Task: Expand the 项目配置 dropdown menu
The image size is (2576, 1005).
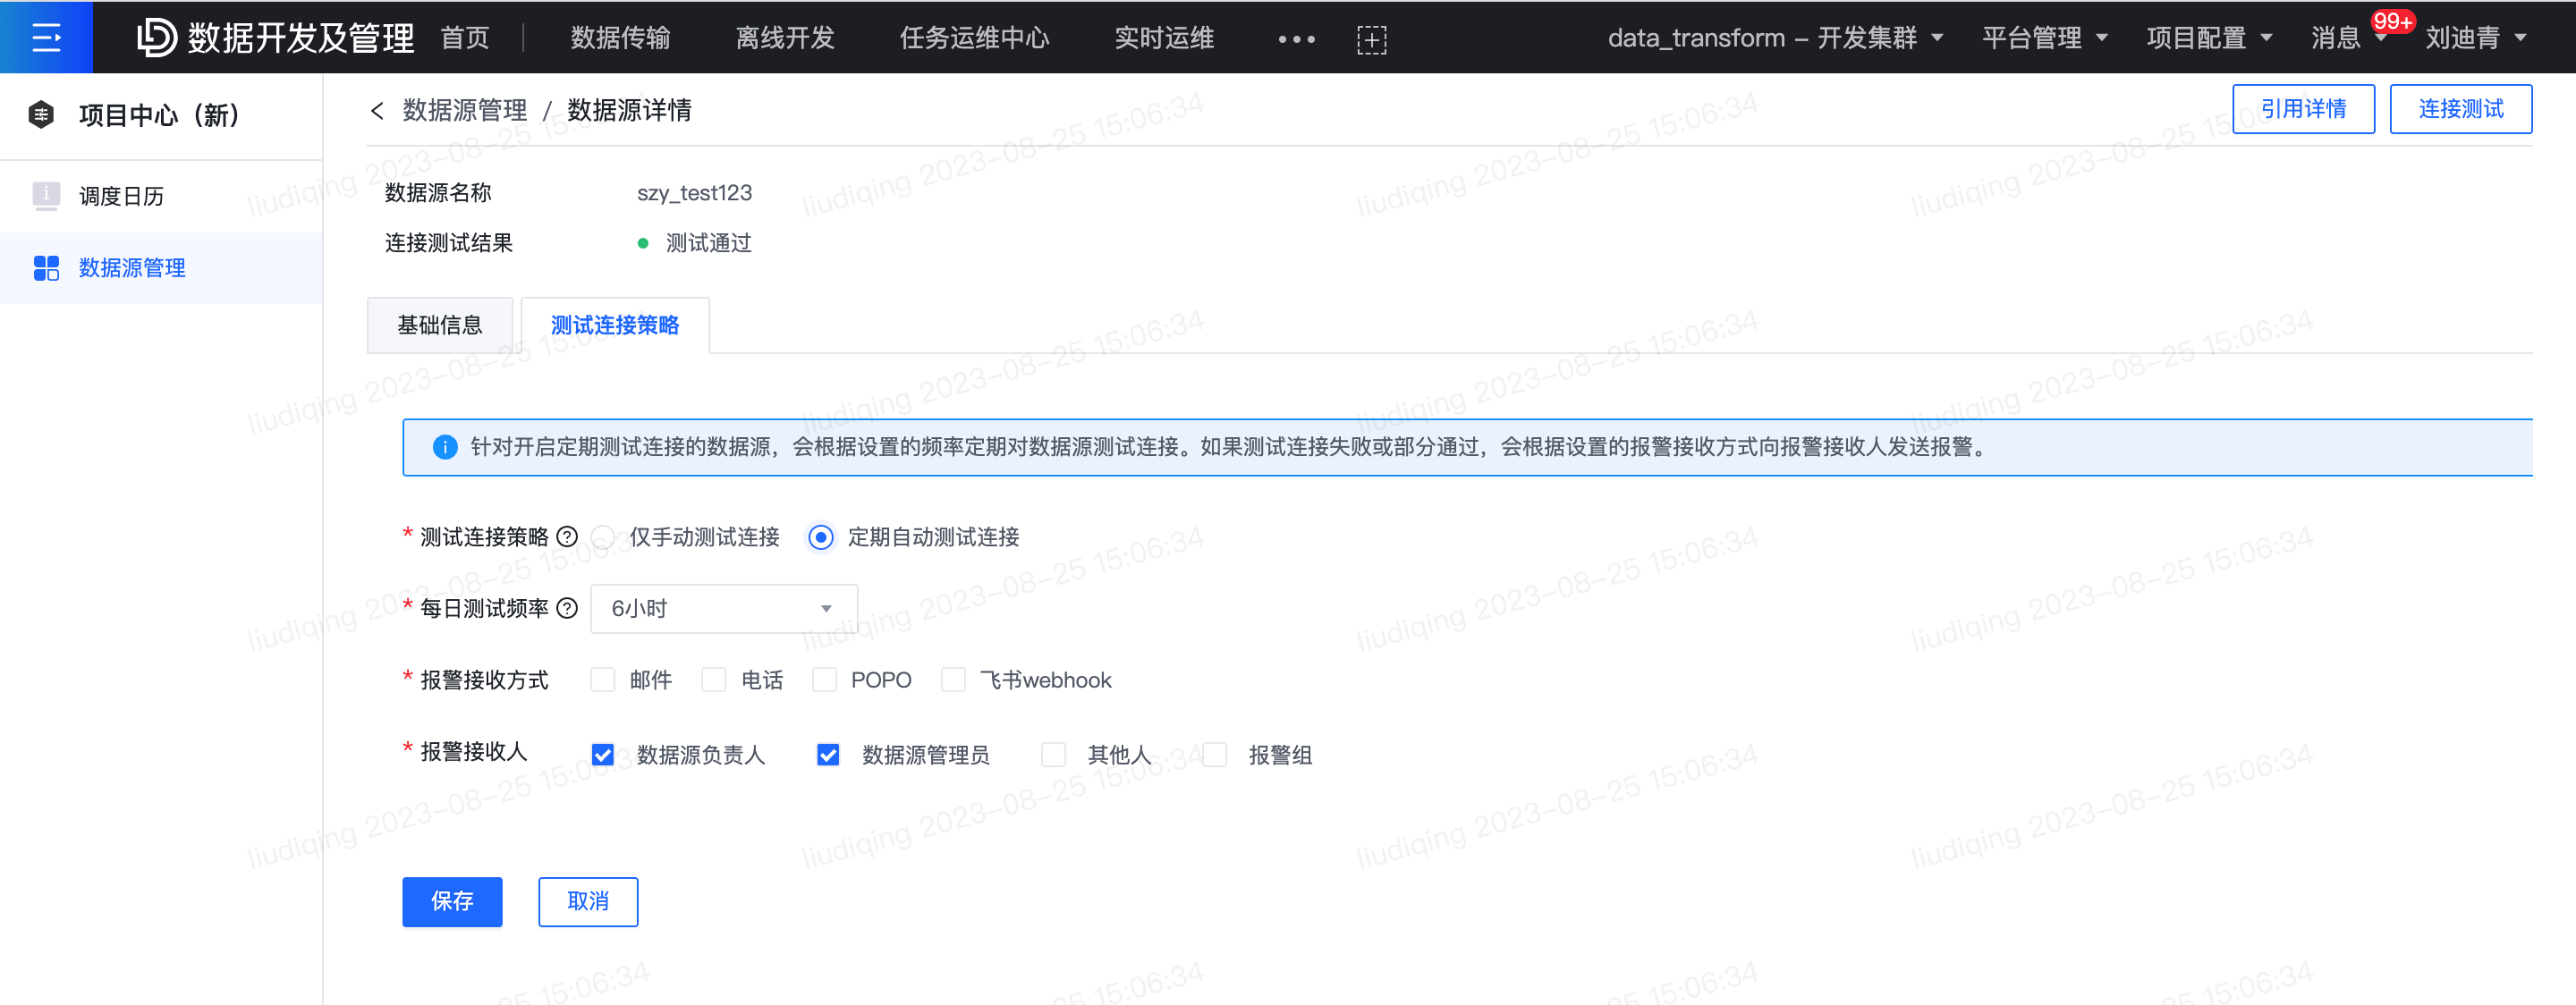Action: 2209,38
